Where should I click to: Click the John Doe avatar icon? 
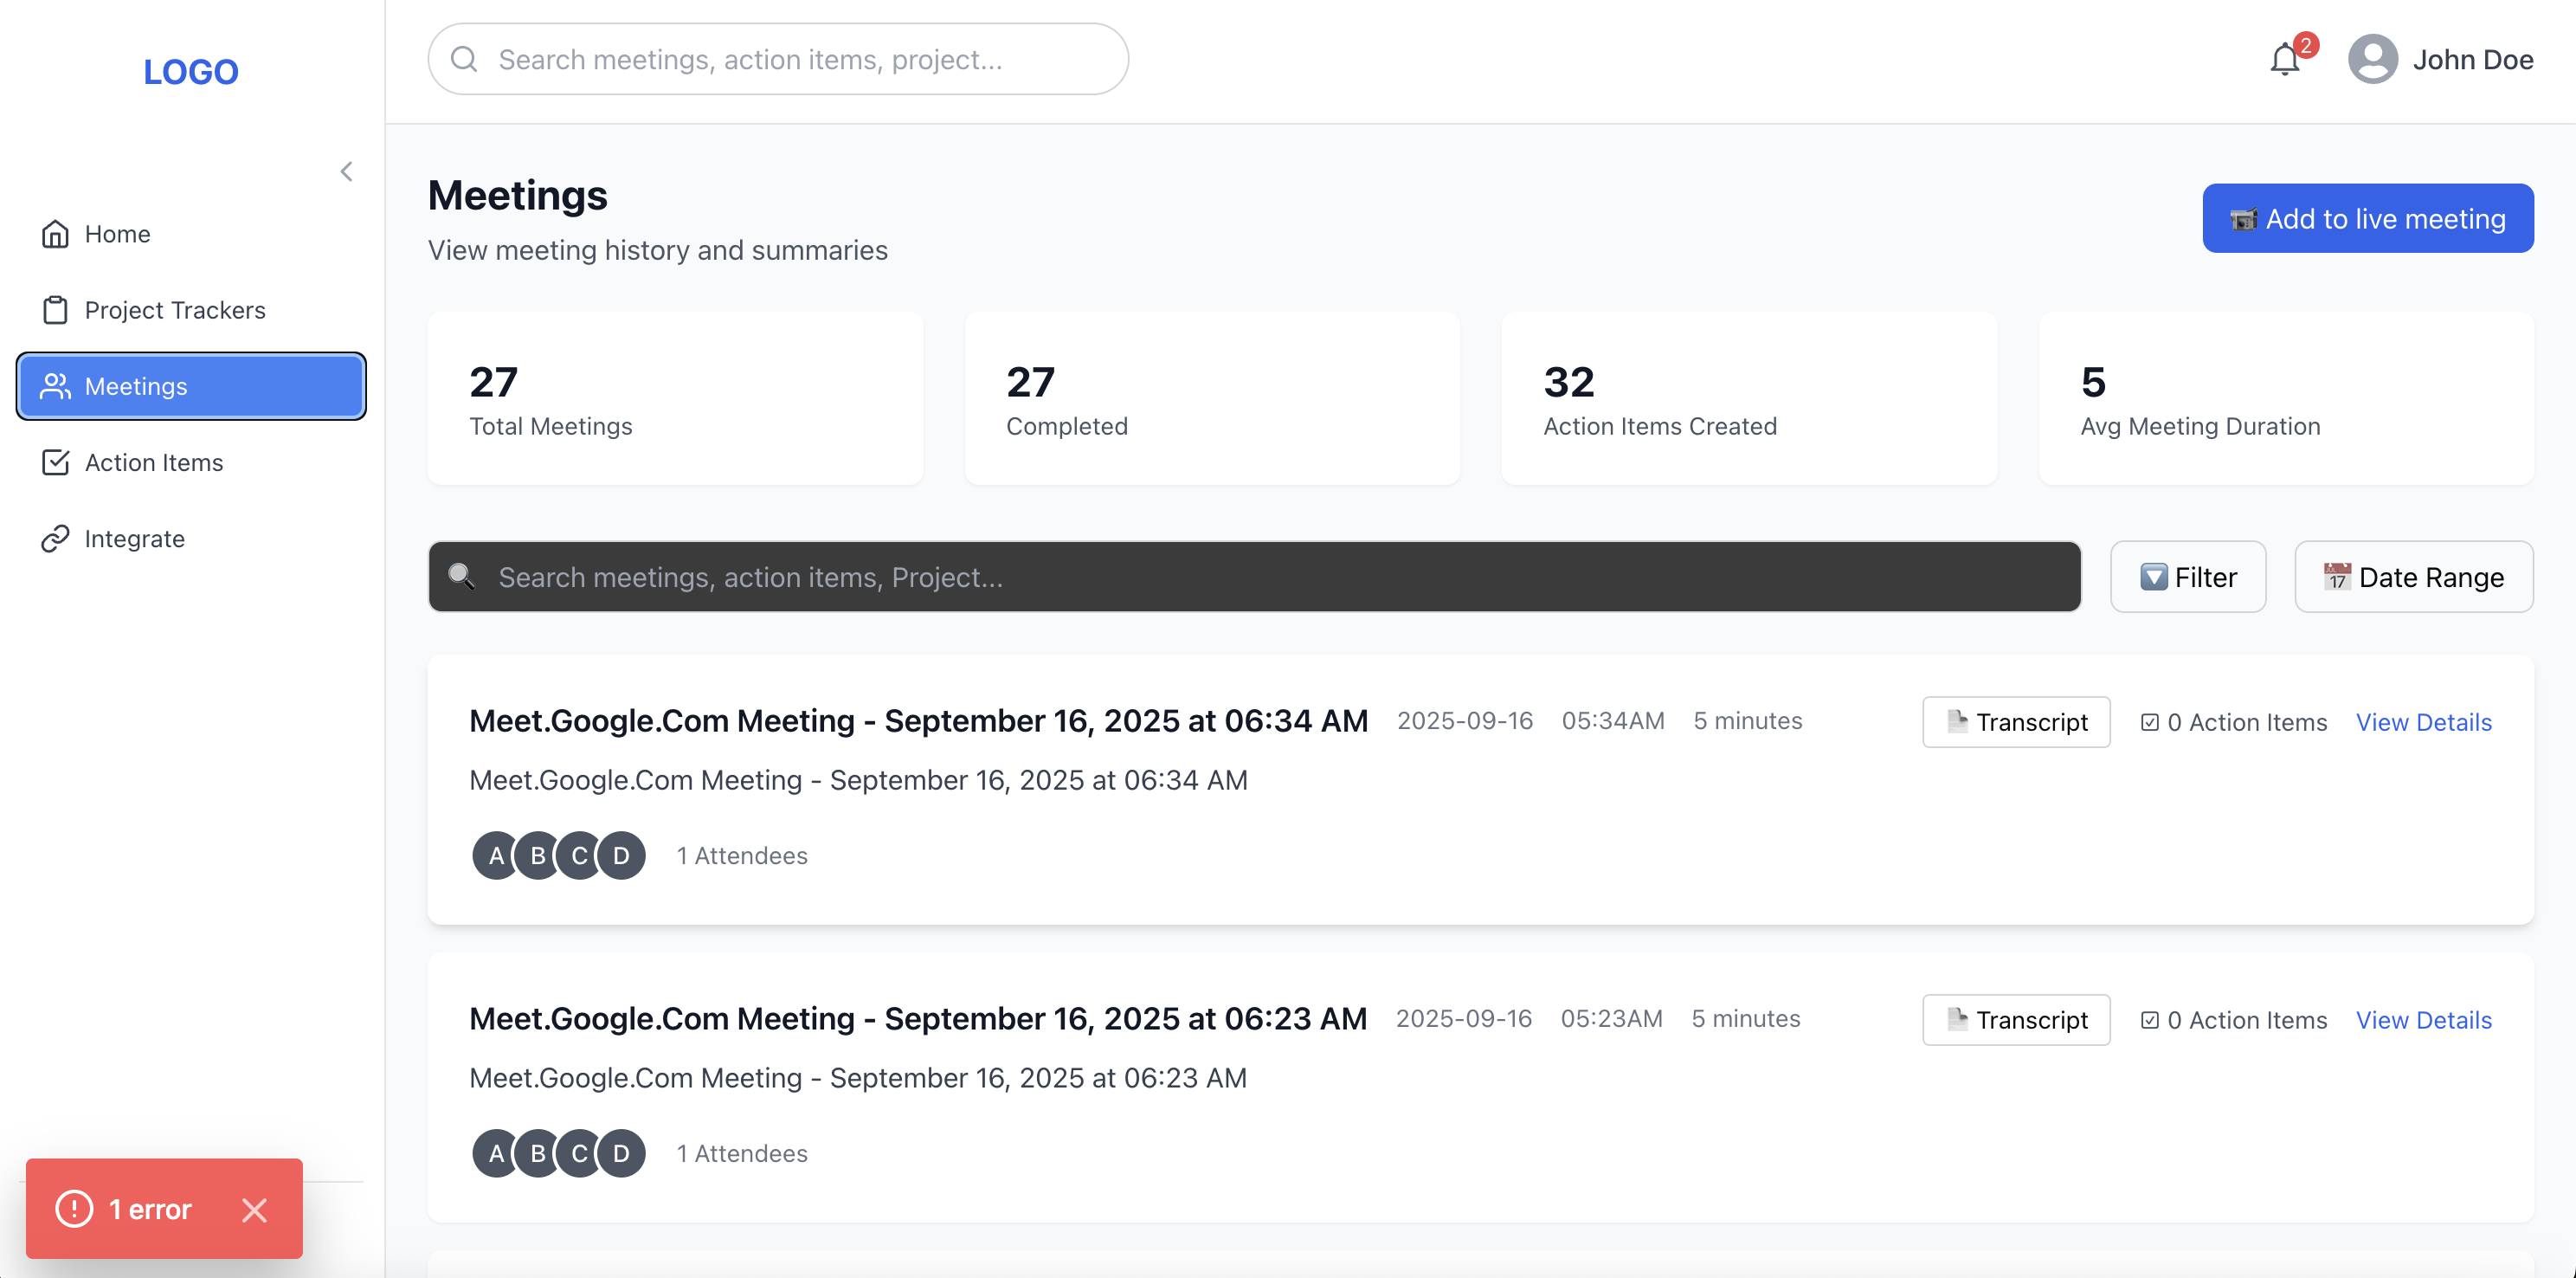tap(2372, 59)
